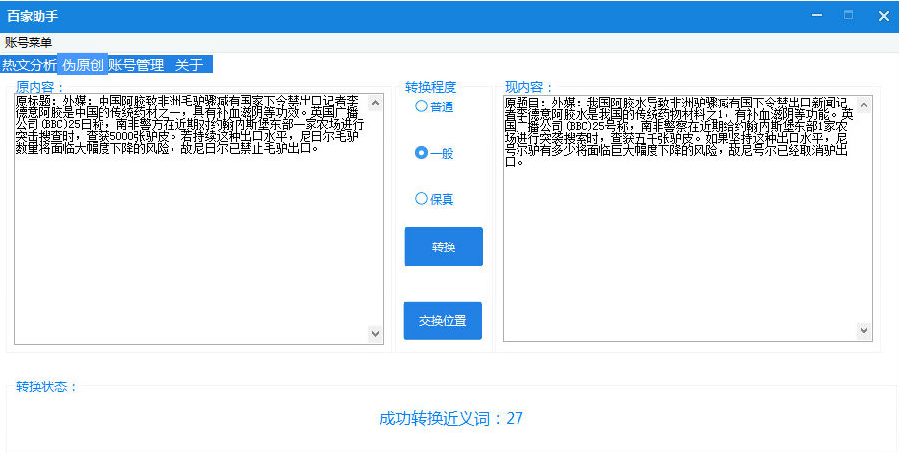Minimize the 百家助手 window

(817, 15)
